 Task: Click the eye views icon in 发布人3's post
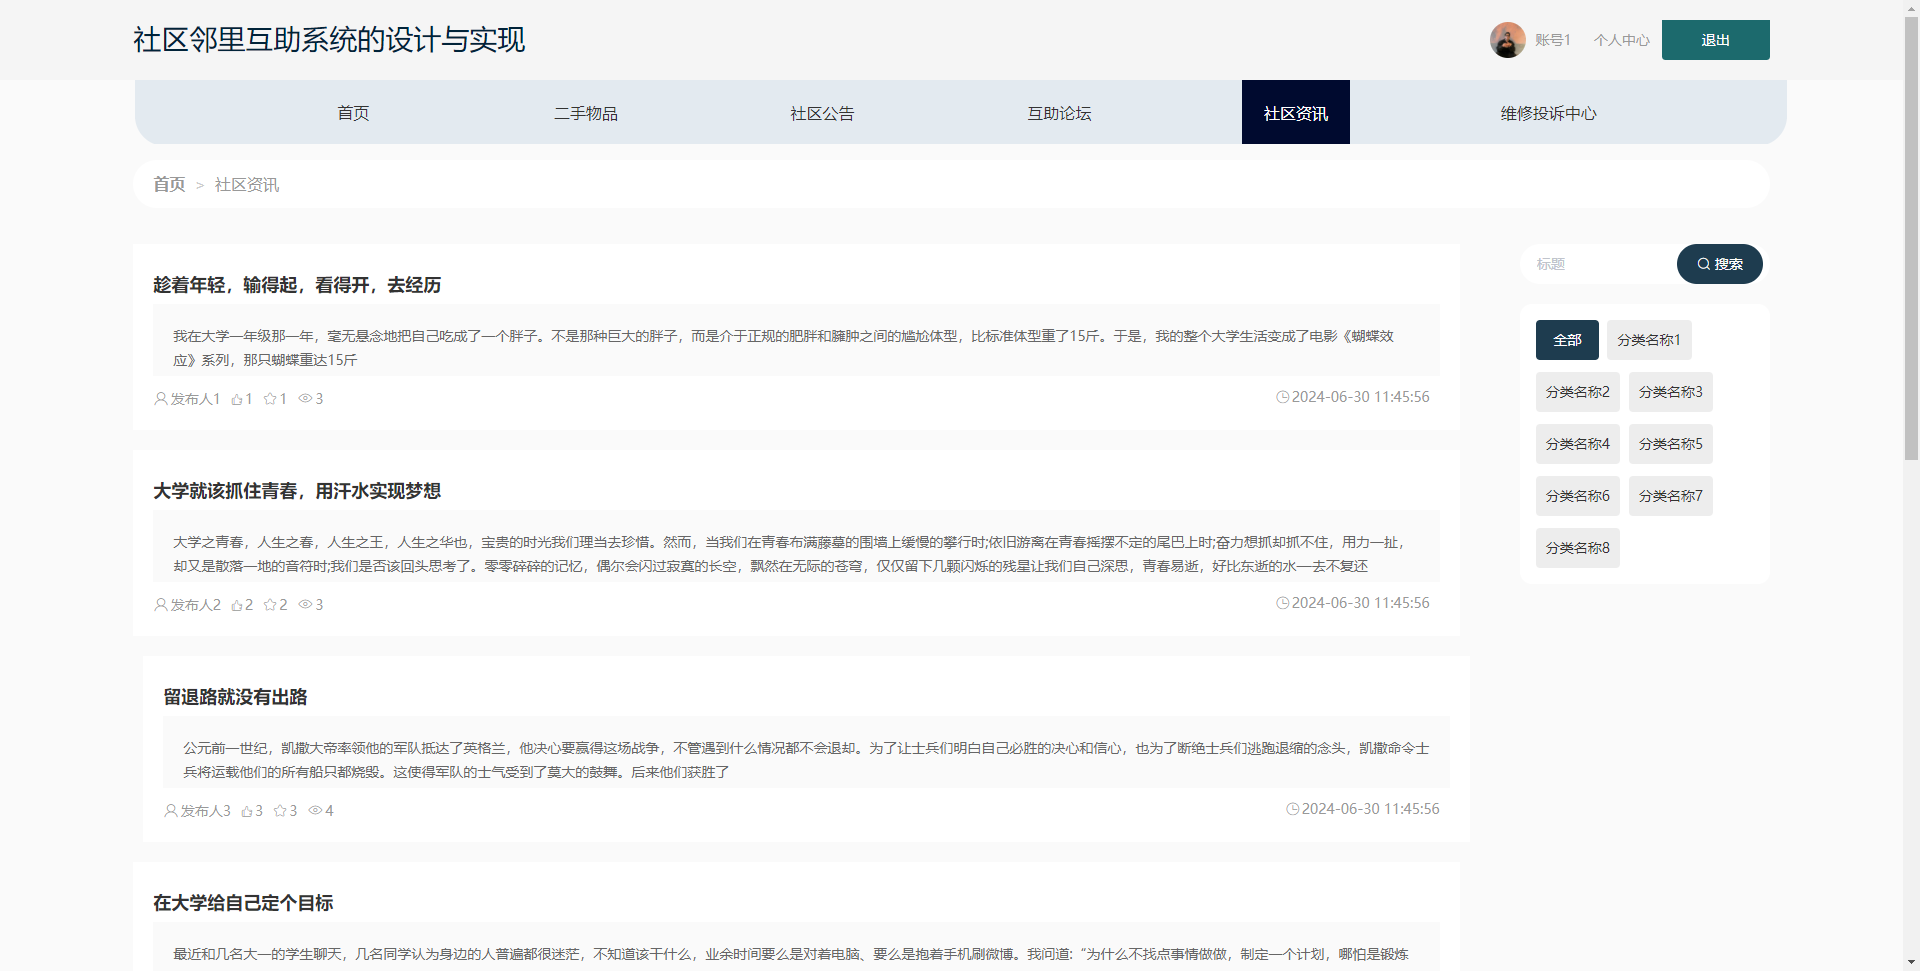(x=315, y=811)
